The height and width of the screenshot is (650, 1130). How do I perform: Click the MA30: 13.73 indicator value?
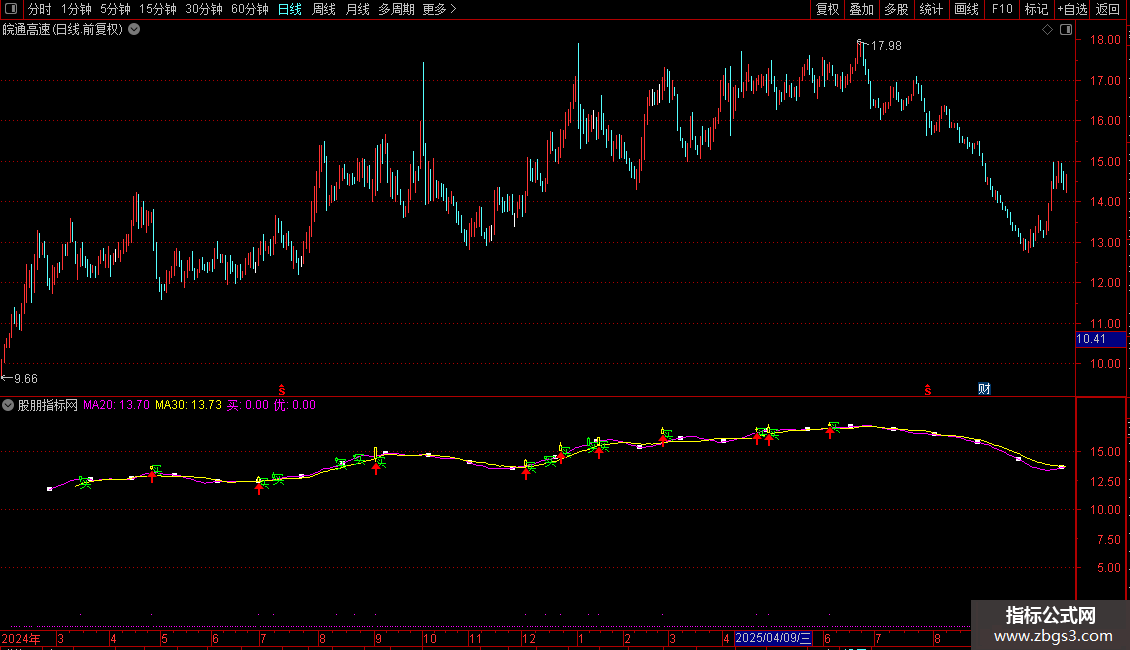coord(188,405)
